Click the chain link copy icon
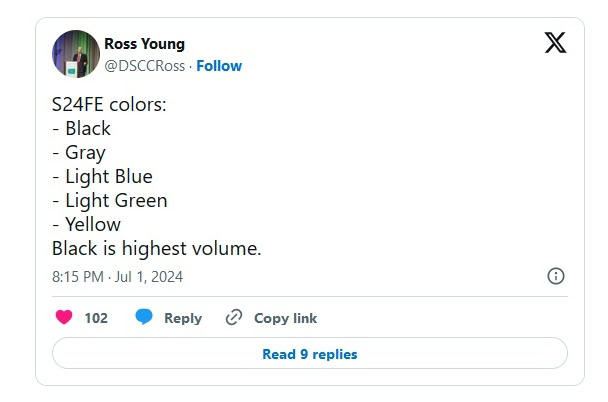The width and height of the screenshot is (608, 402). [x=234, y=318]
